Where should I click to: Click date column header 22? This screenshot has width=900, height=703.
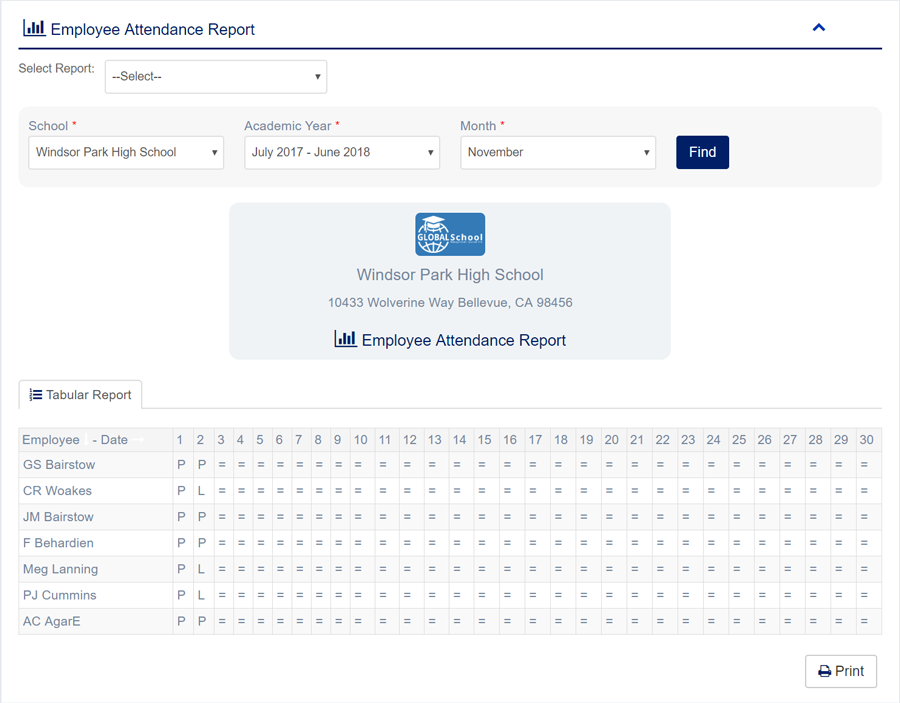click(665, 440)
